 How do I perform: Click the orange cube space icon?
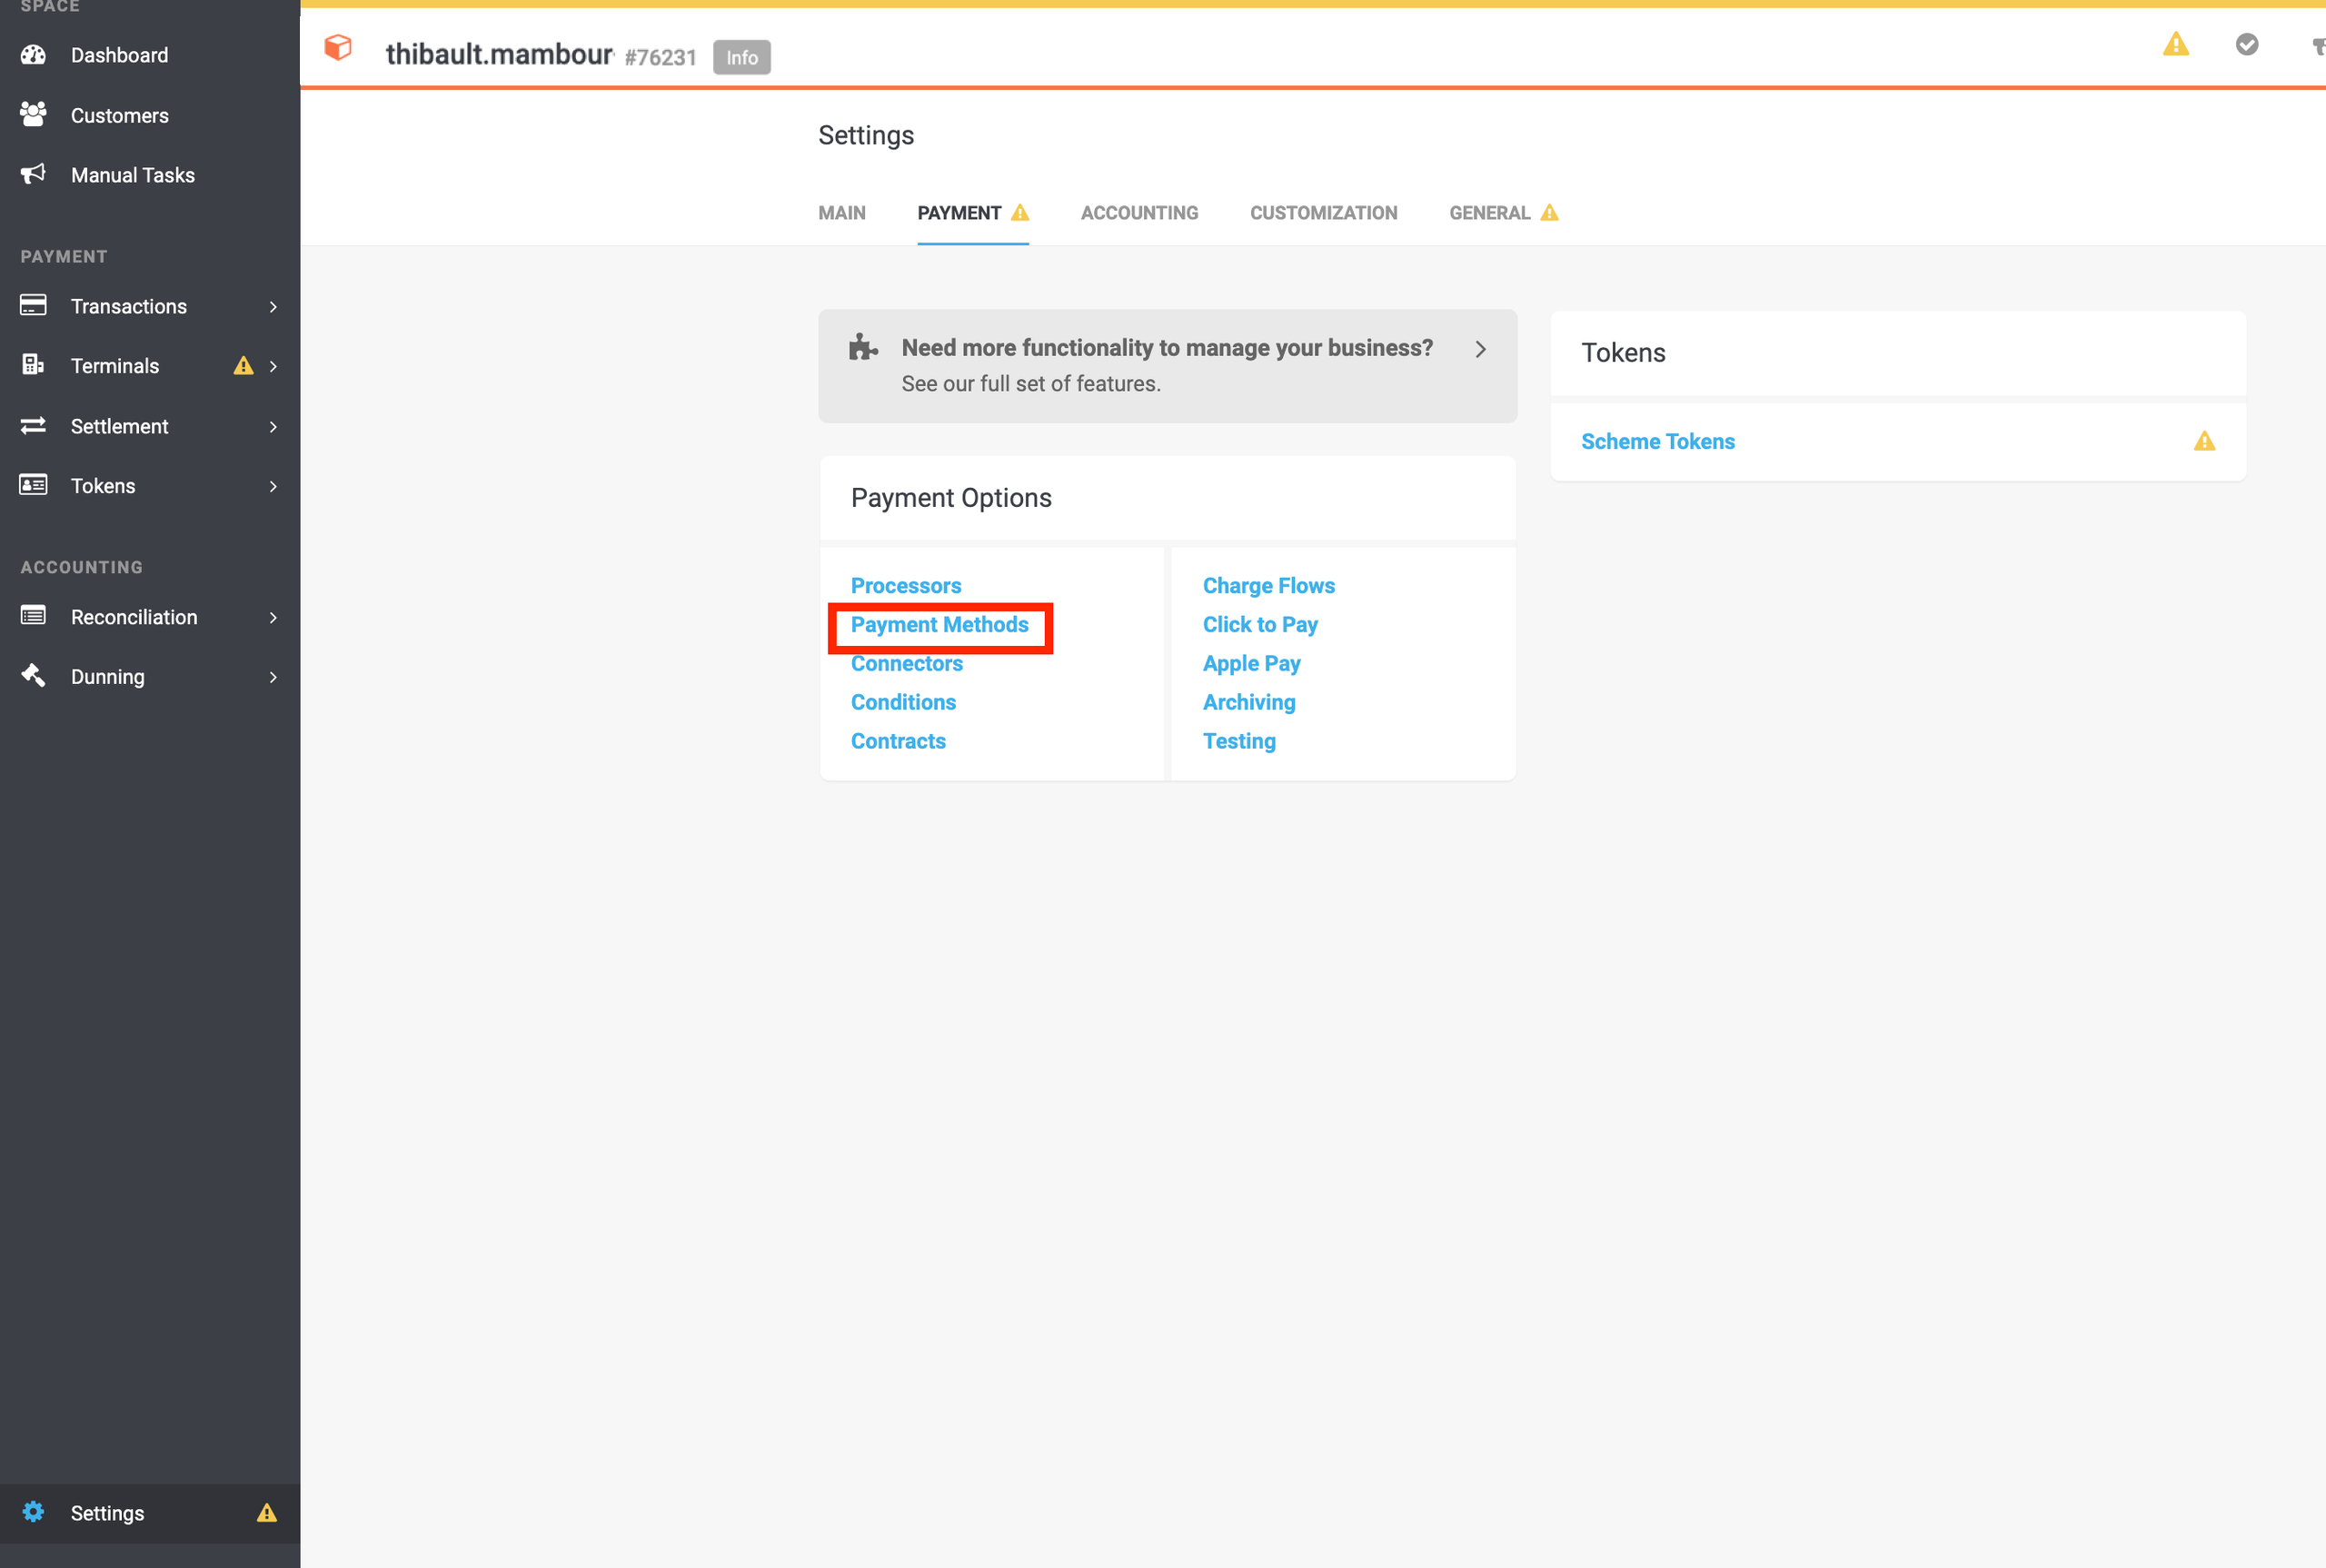point(338,47)
